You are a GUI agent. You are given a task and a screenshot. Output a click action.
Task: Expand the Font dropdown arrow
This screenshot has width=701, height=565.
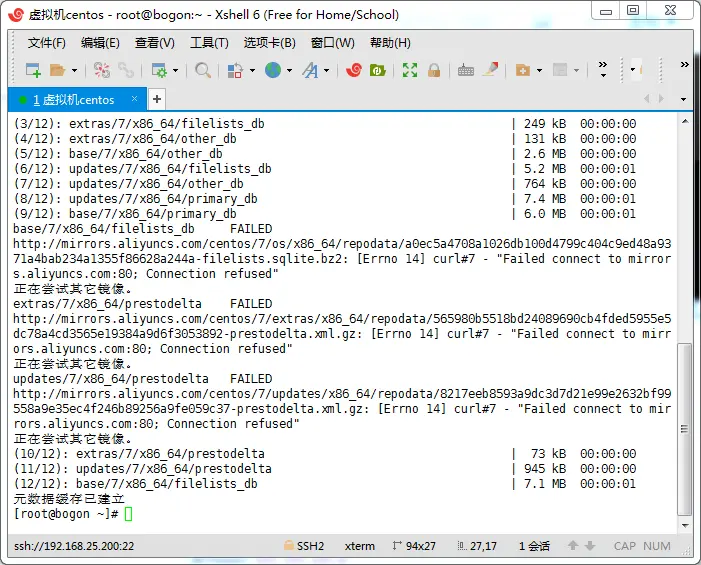click(x=326, y=70)
